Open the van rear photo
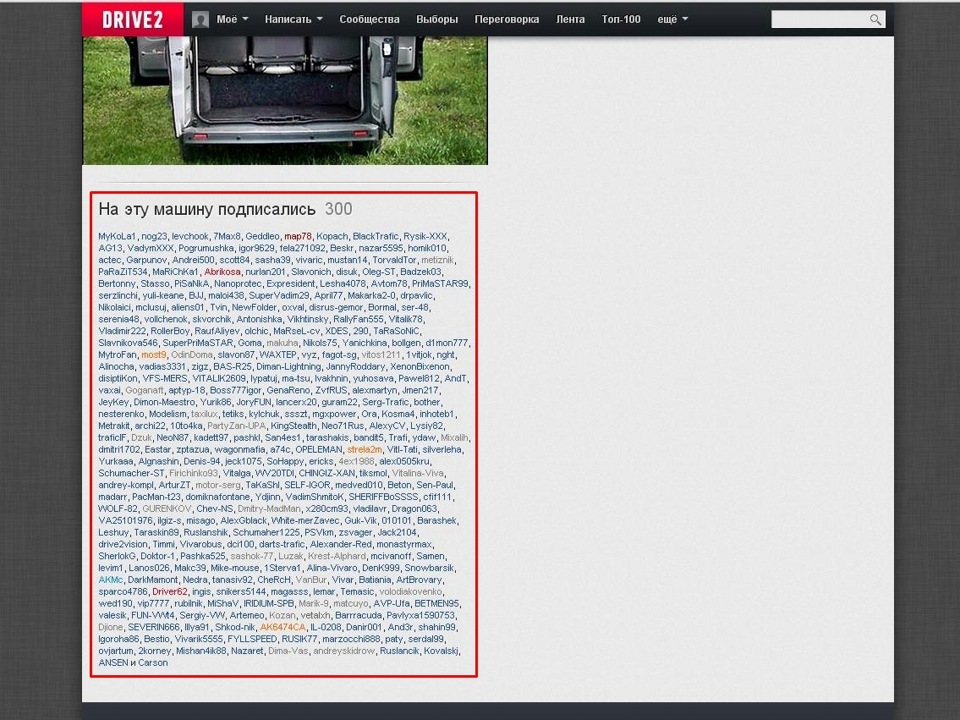 pyautogui.click(x=285, y=100)
